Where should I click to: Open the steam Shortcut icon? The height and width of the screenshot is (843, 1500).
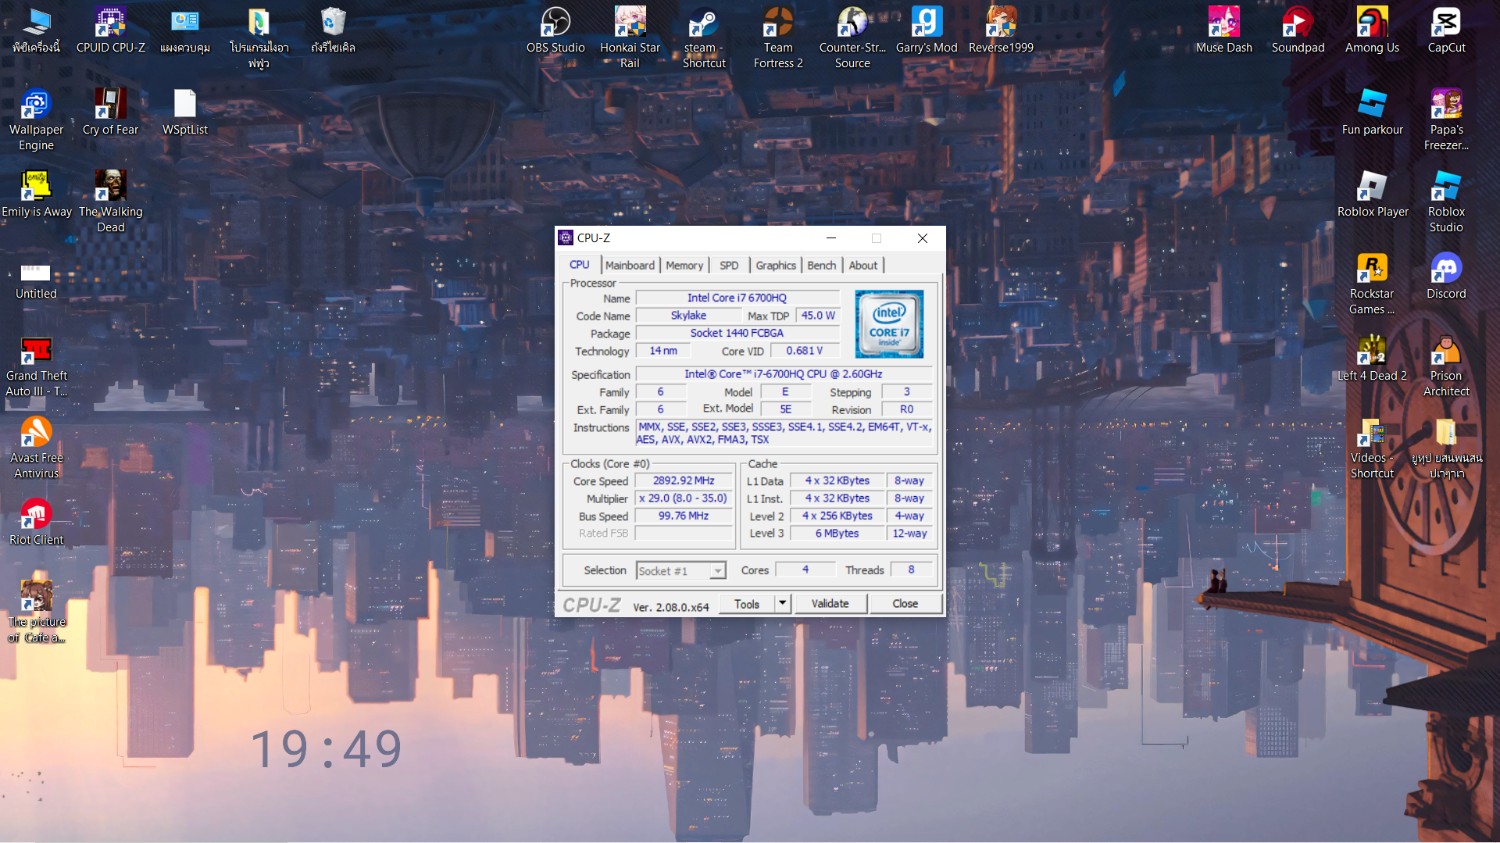point(704,37)
